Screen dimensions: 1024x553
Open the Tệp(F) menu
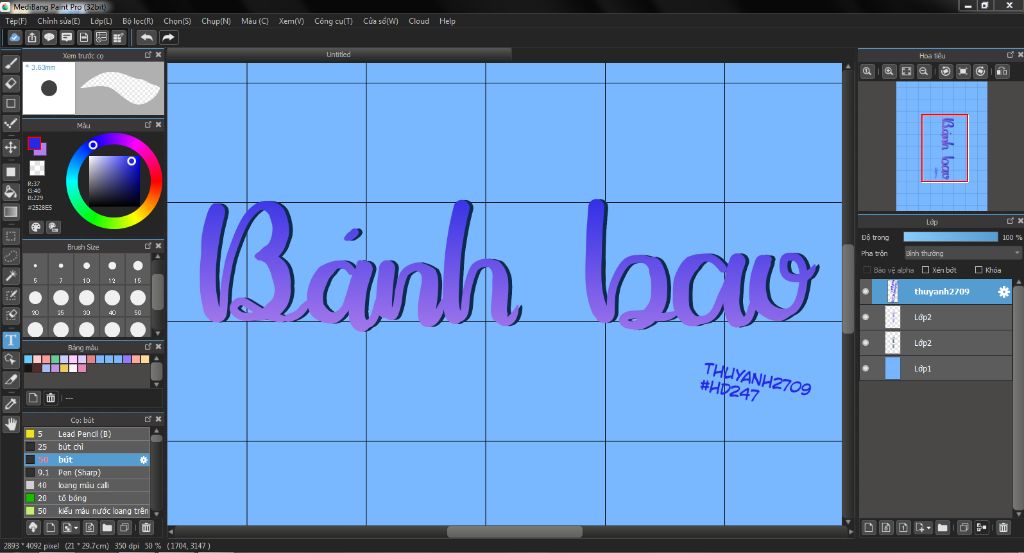pos(16,21)
